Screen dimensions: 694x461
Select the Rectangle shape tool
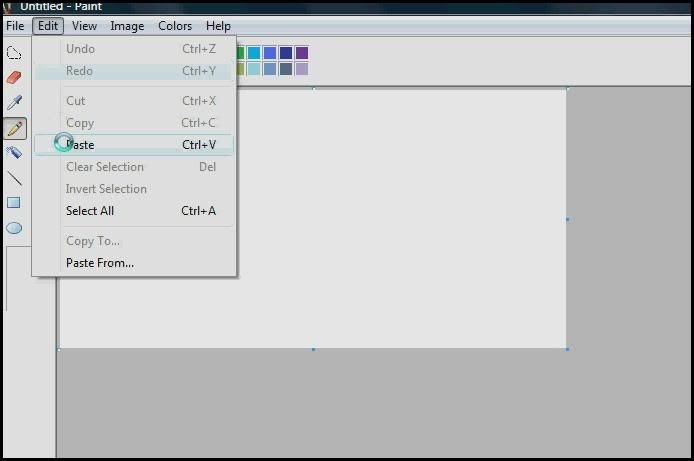click(14, 203)
